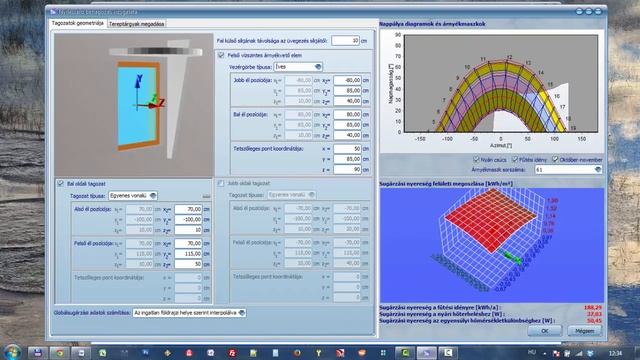This screenshot has width=640, height=360.
Task: Click top Tetszőleges pont z field showing 90
Action: point(347,169)
